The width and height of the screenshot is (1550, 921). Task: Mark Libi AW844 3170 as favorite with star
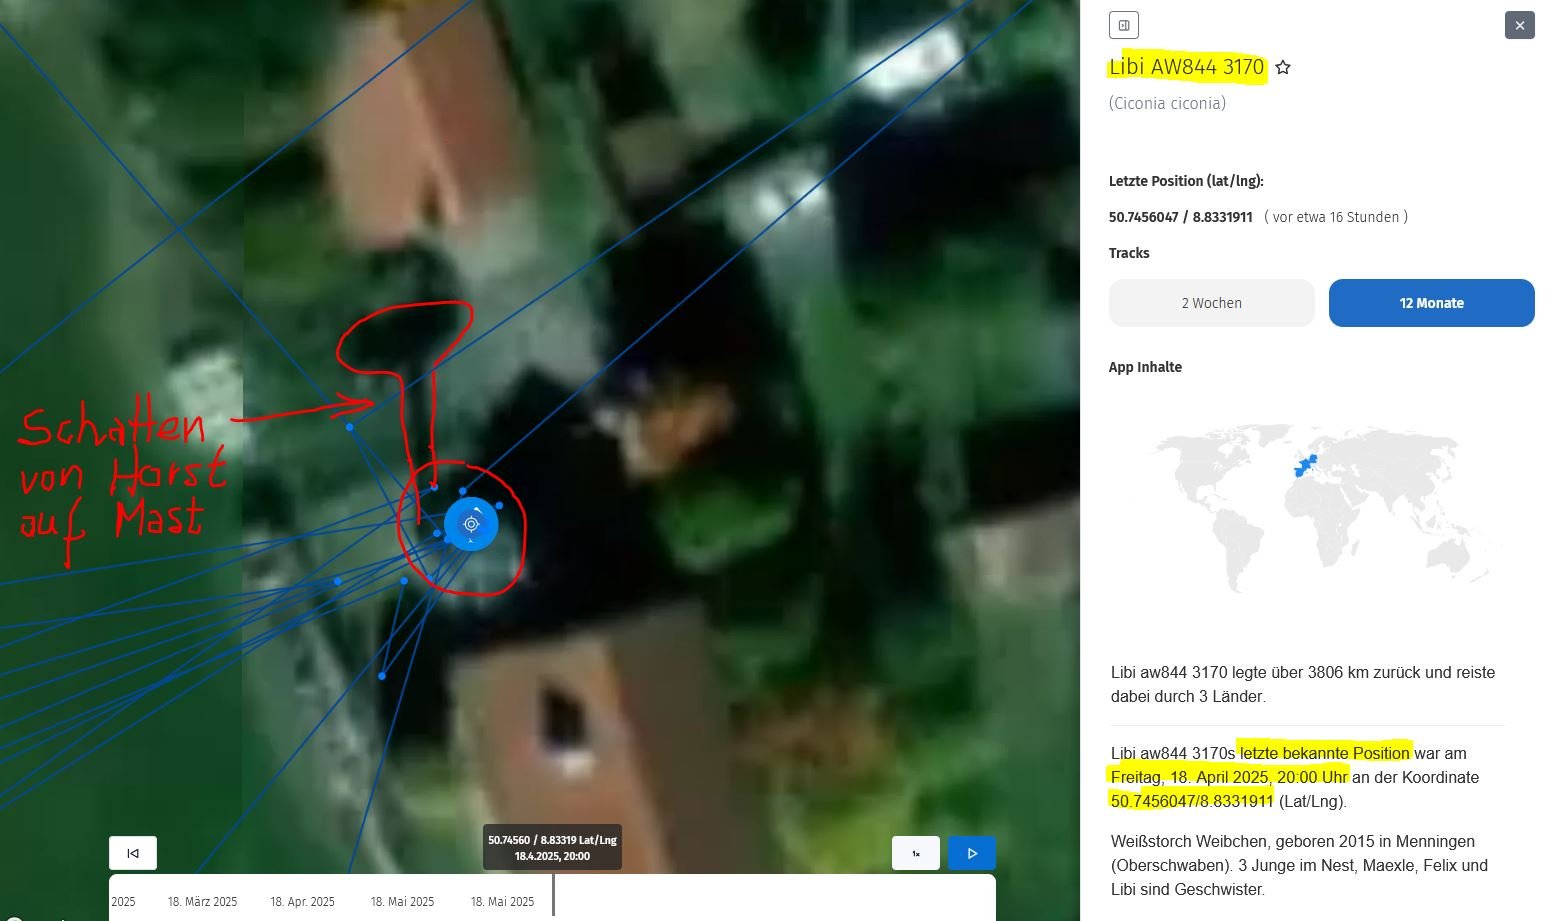pyautogui.click(x=1283, y=68)
